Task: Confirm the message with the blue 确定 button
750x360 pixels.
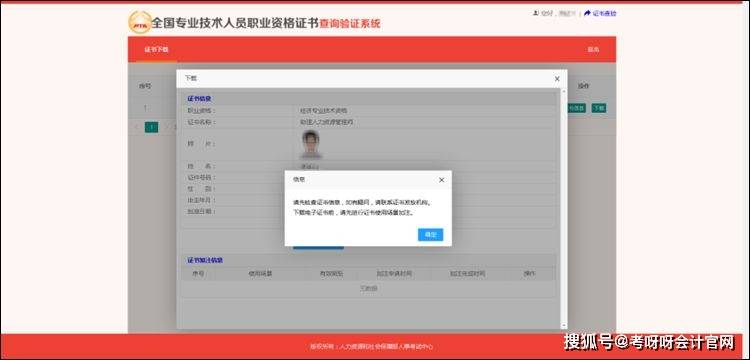Action: 430,234
